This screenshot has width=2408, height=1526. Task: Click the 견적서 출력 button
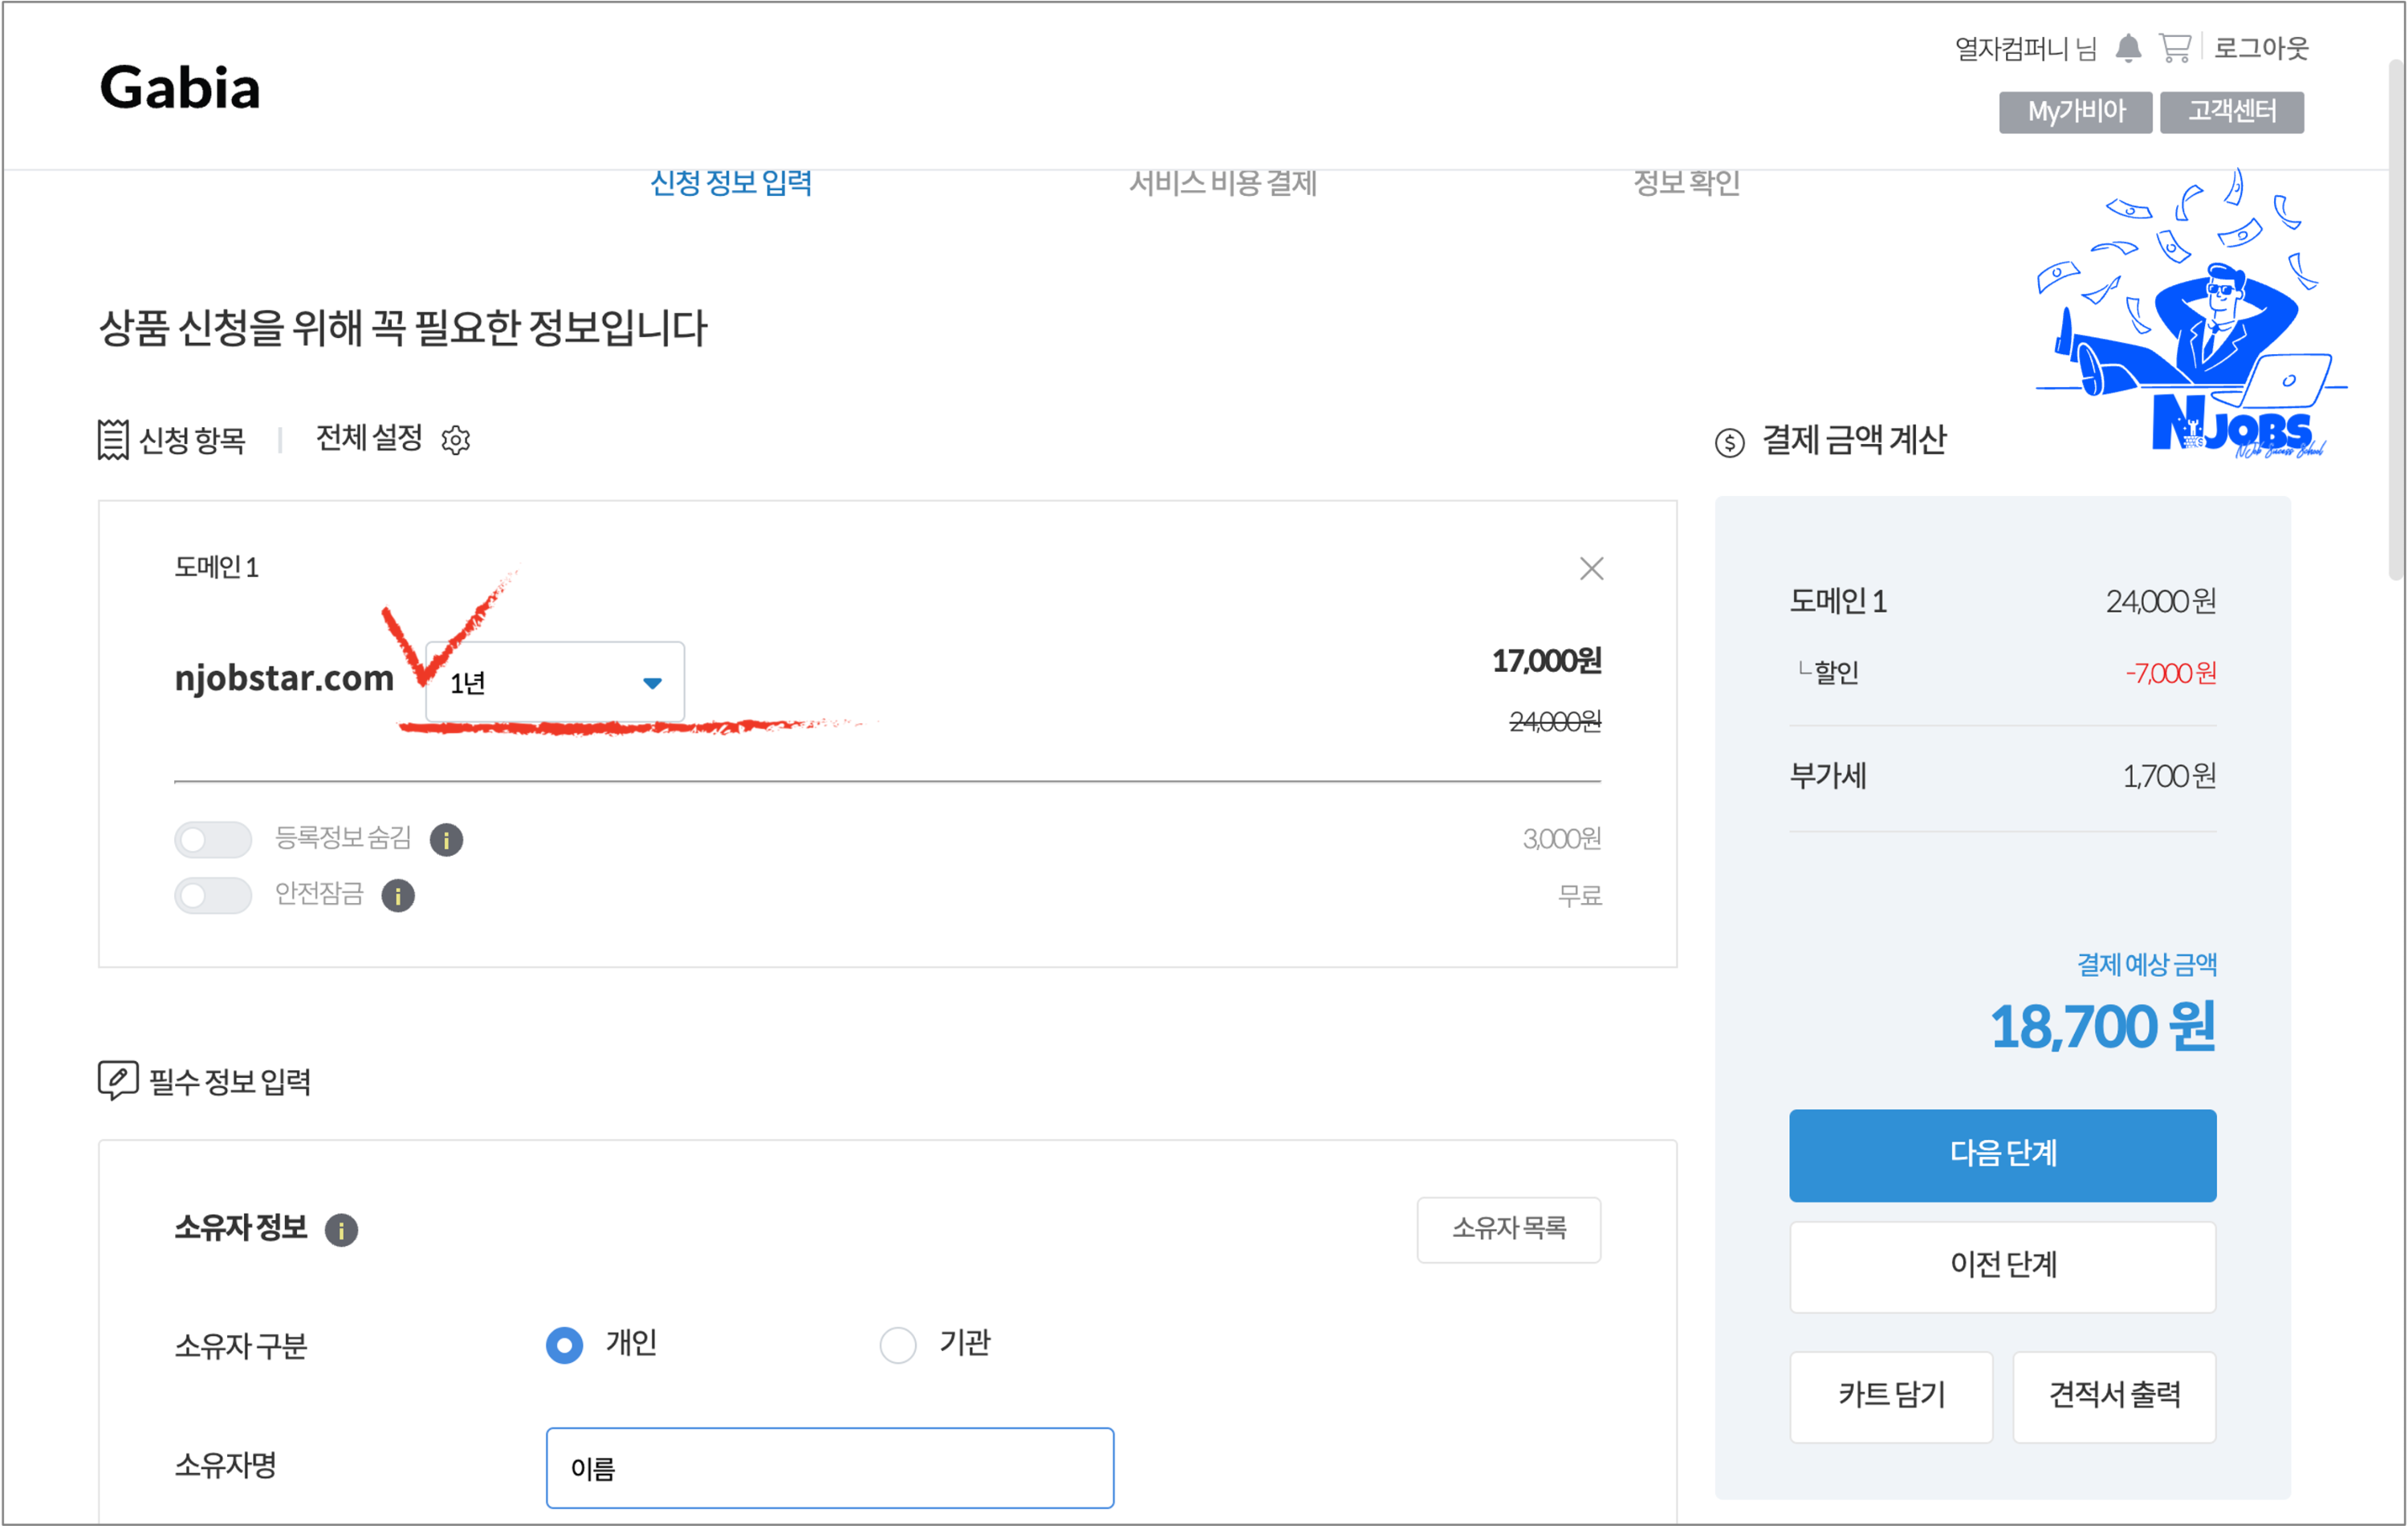(x=2114, y=1396)
